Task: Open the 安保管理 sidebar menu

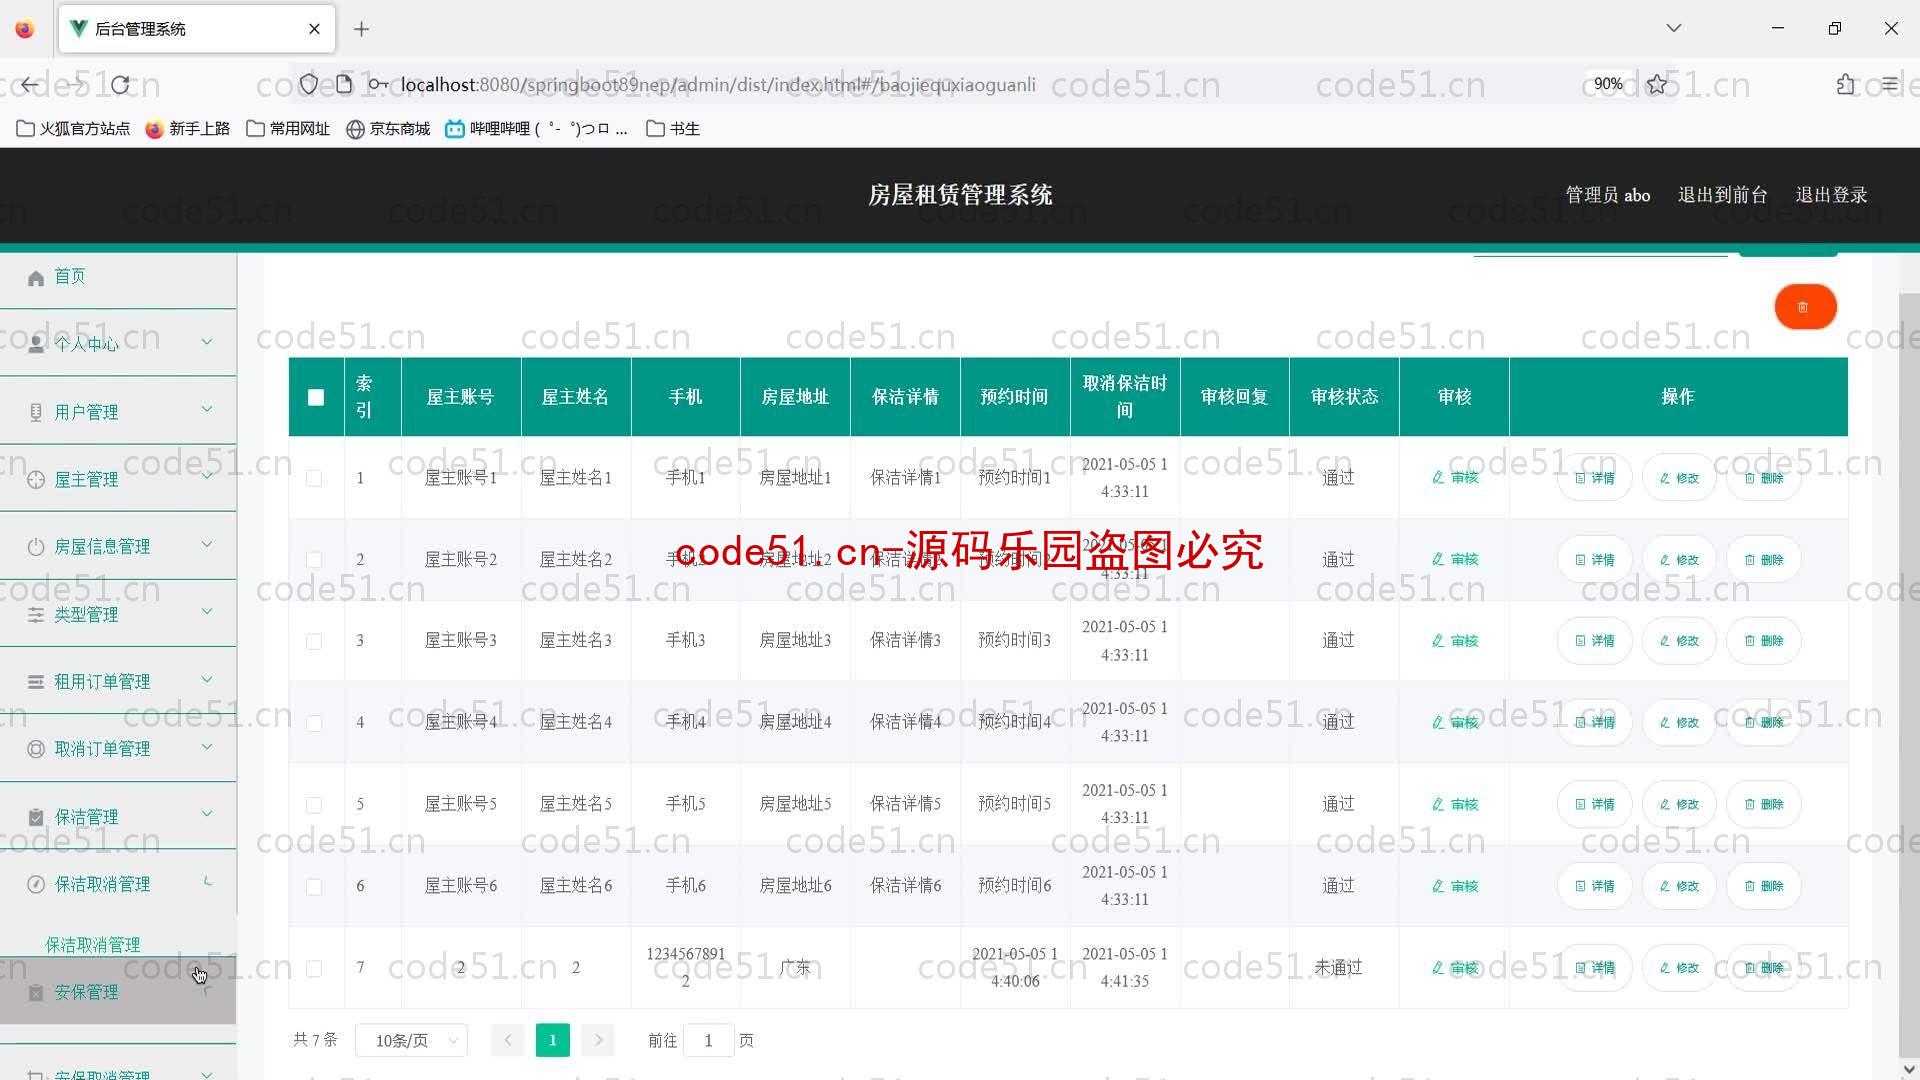Action: click(118, 992)
